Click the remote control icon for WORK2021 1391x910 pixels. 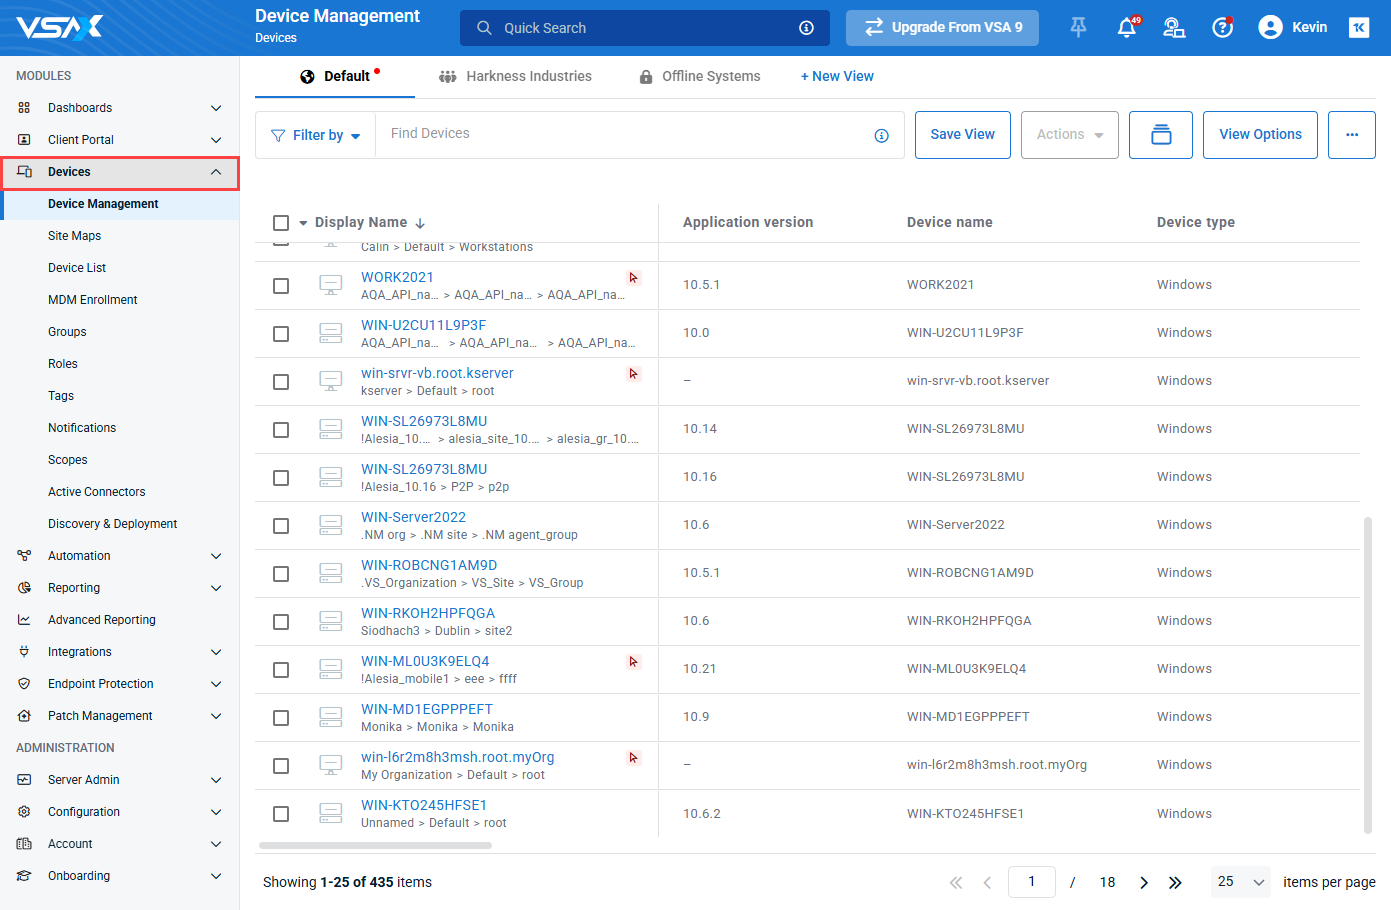pyautogui.click(x=633, y=278)
